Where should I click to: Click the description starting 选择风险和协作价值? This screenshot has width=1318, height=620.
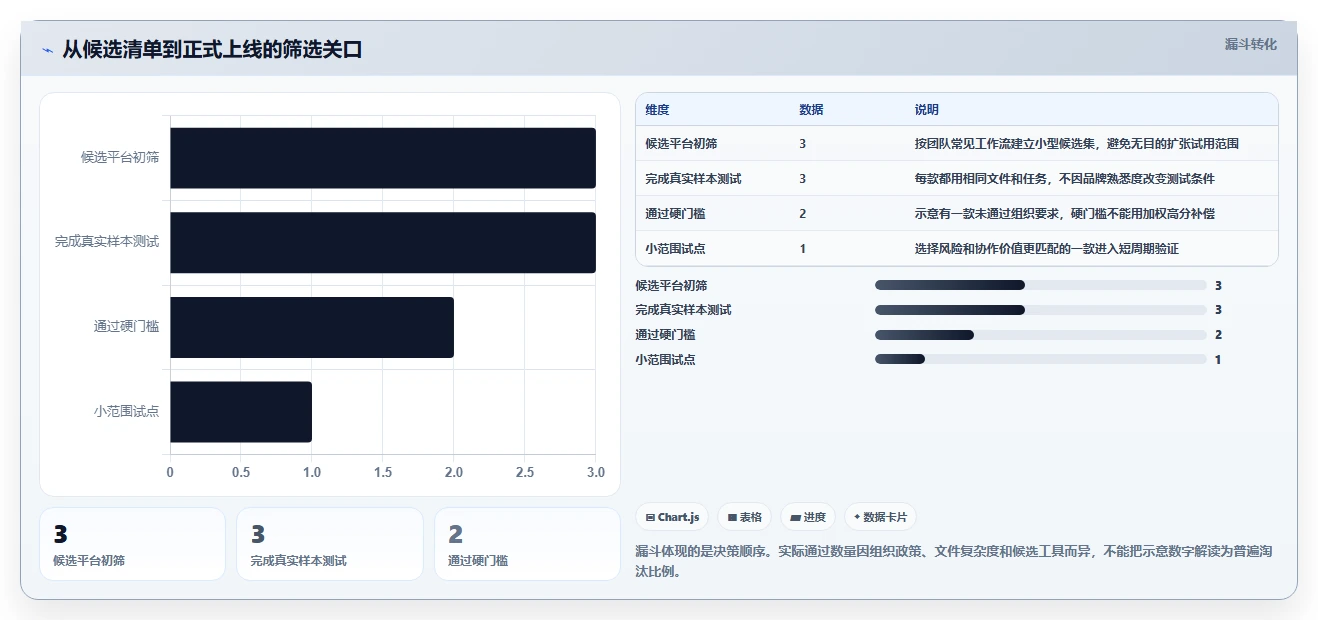click(x=1047, y=249)
